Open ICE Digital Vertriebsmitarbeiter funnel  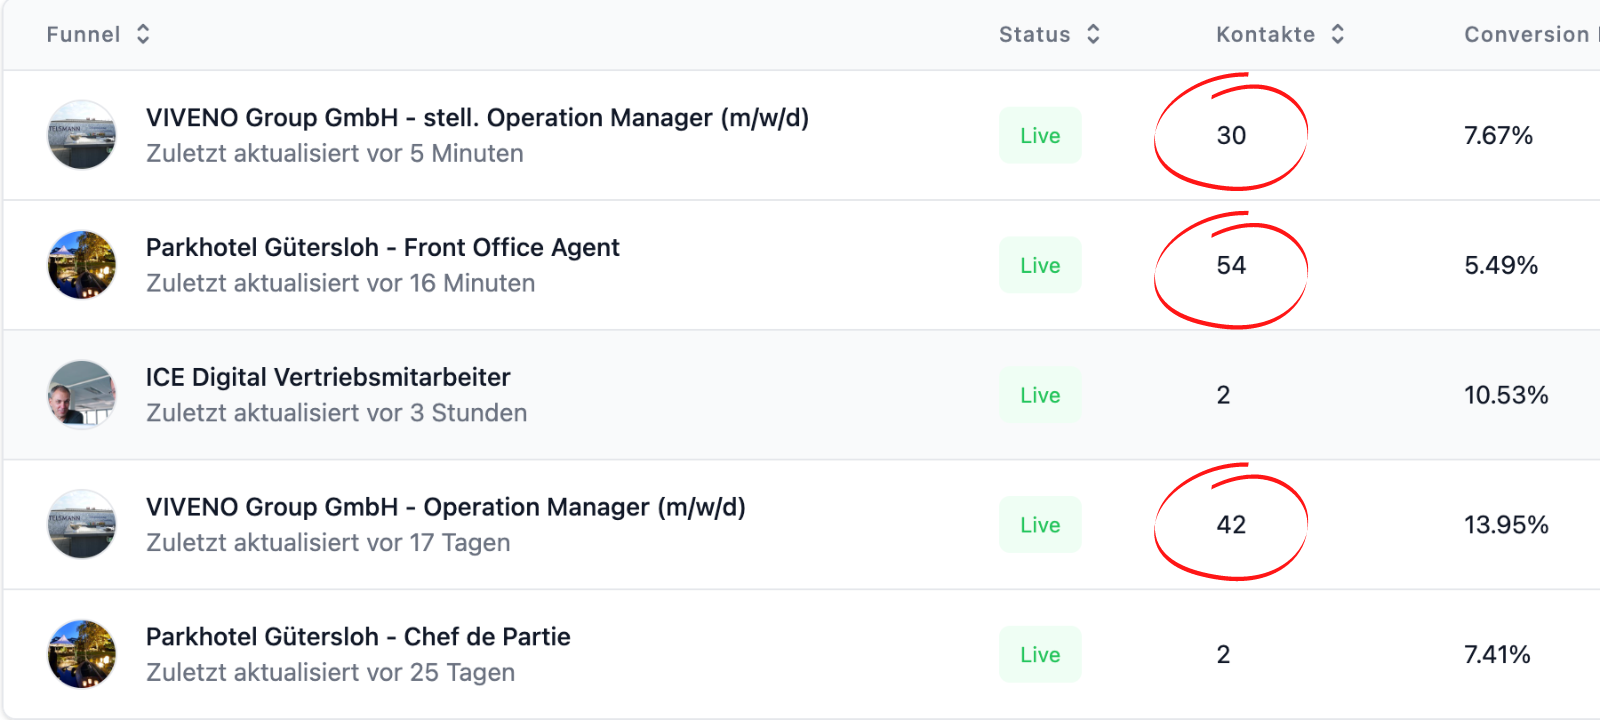coord(328,377)
